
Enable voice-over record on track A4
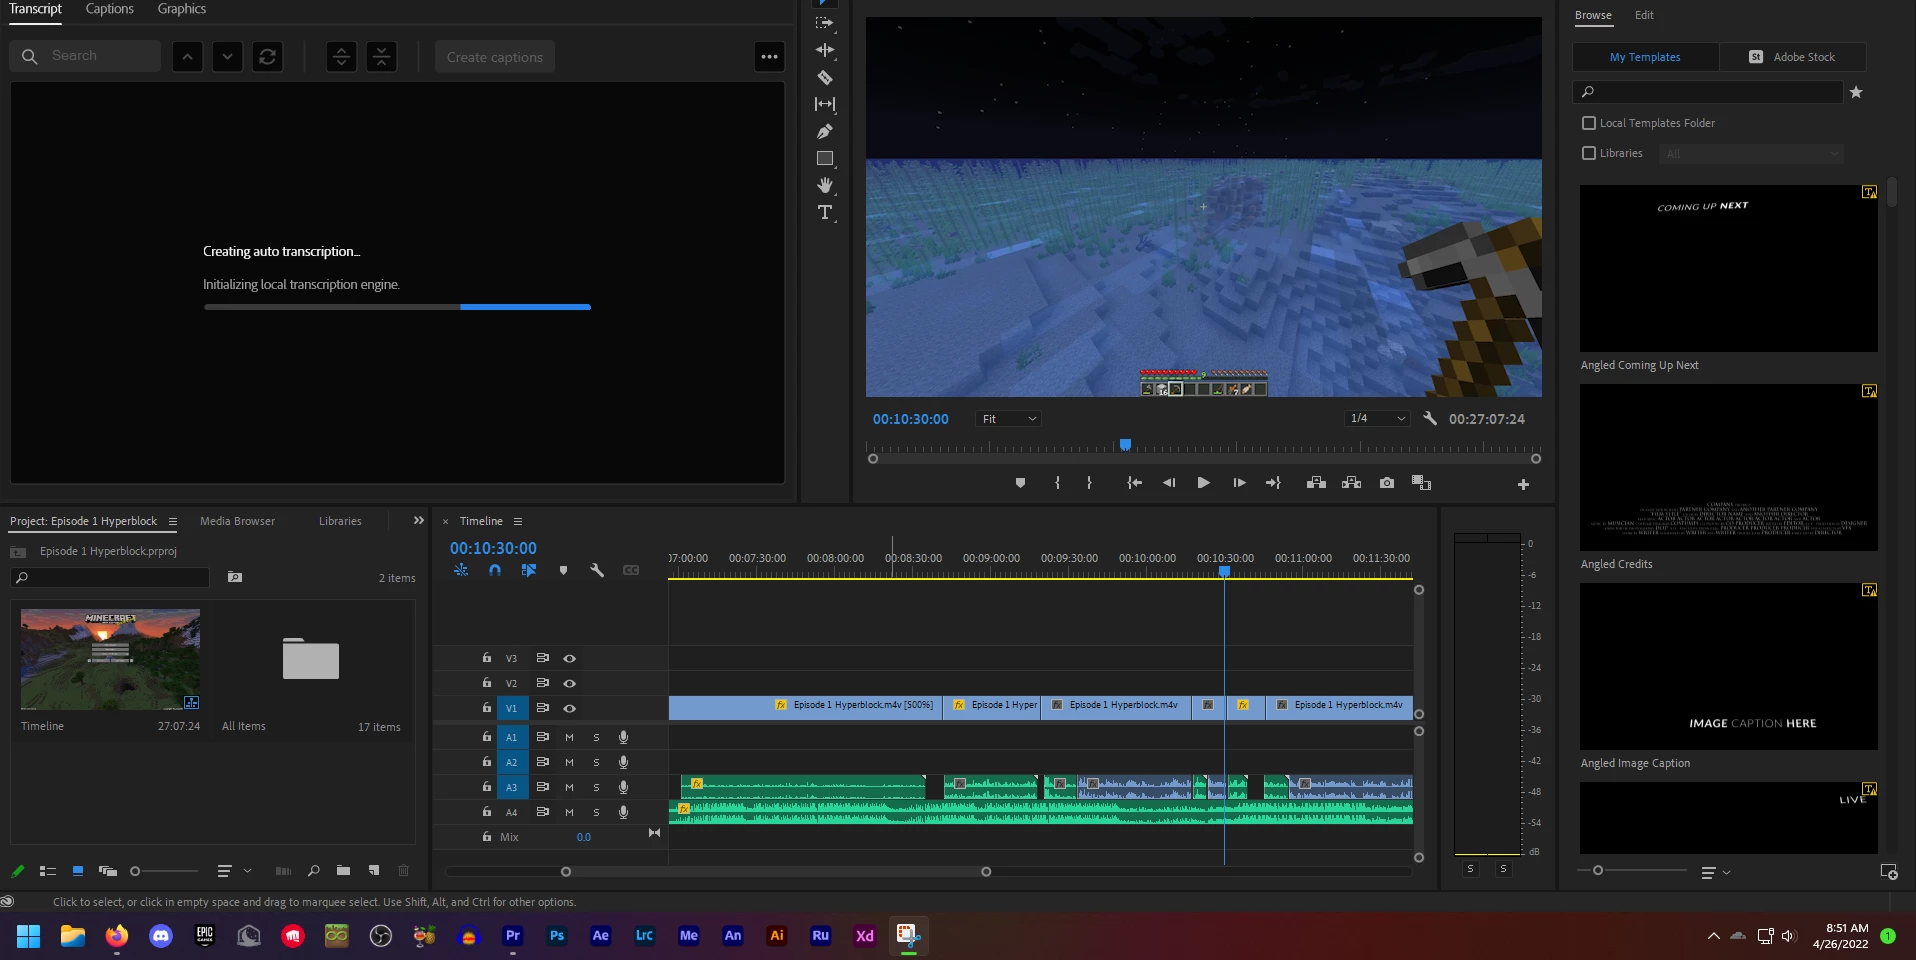click(623, 812)
